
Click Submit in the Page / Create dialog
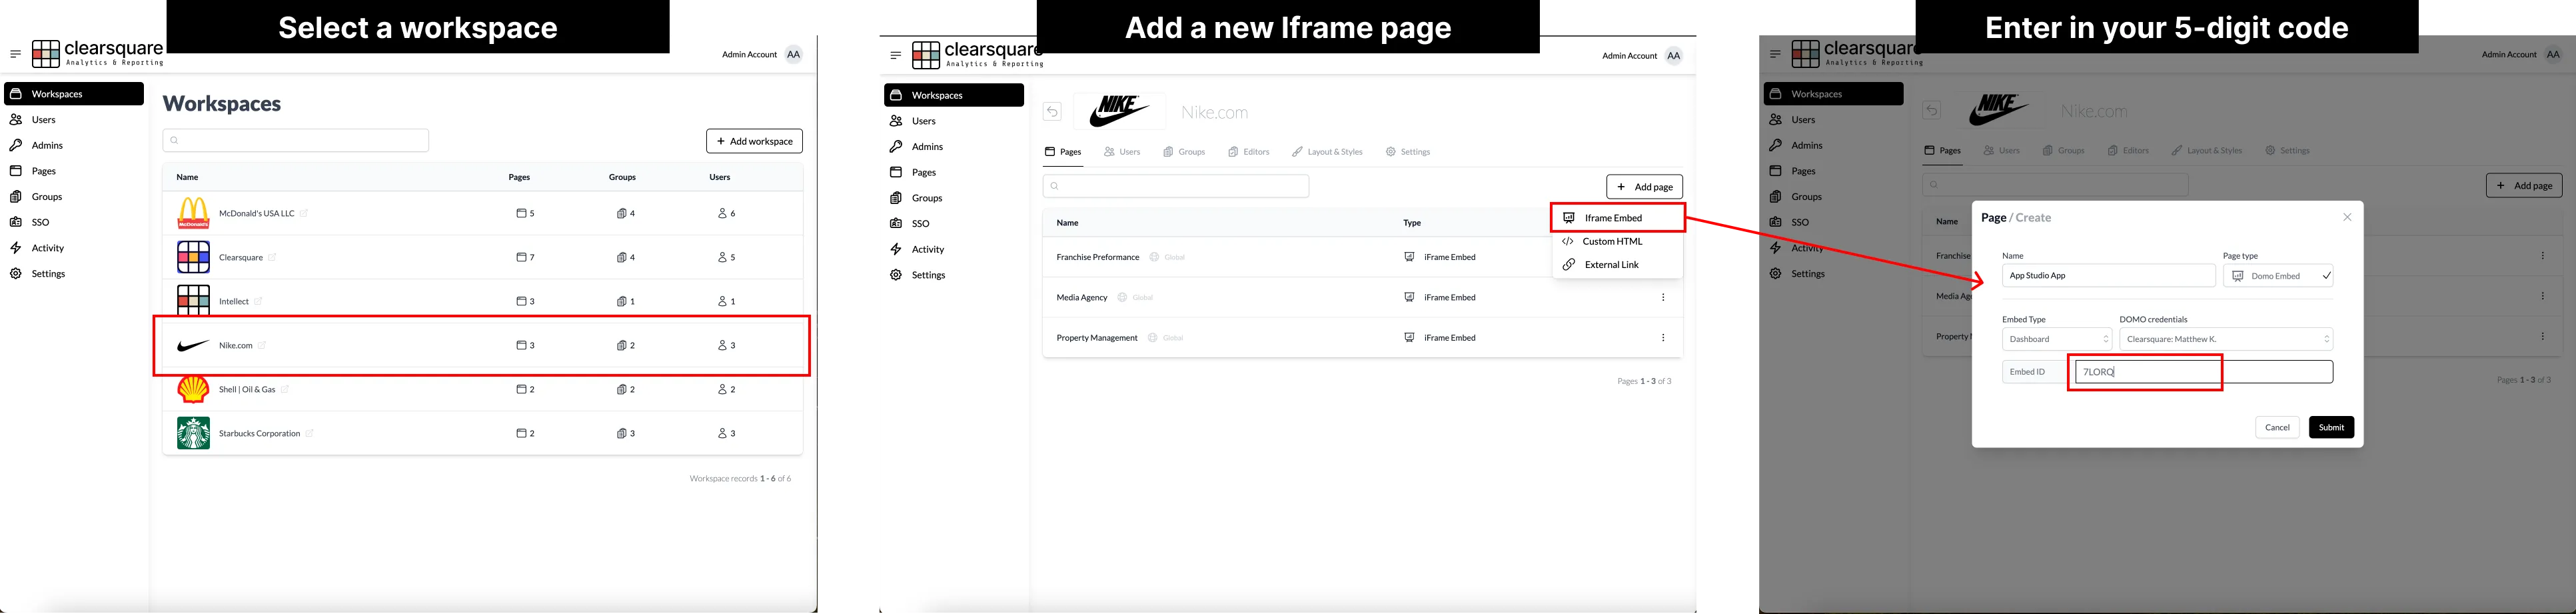(x=2331, y=427)
